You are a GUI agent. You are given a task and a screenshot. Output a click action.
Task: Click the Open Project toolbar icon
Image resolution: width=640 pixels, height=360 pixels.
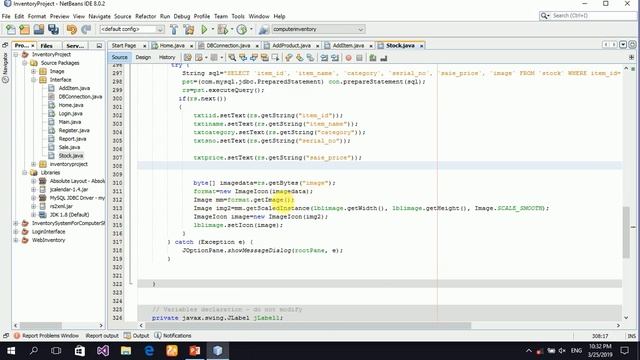click(39, 29)
